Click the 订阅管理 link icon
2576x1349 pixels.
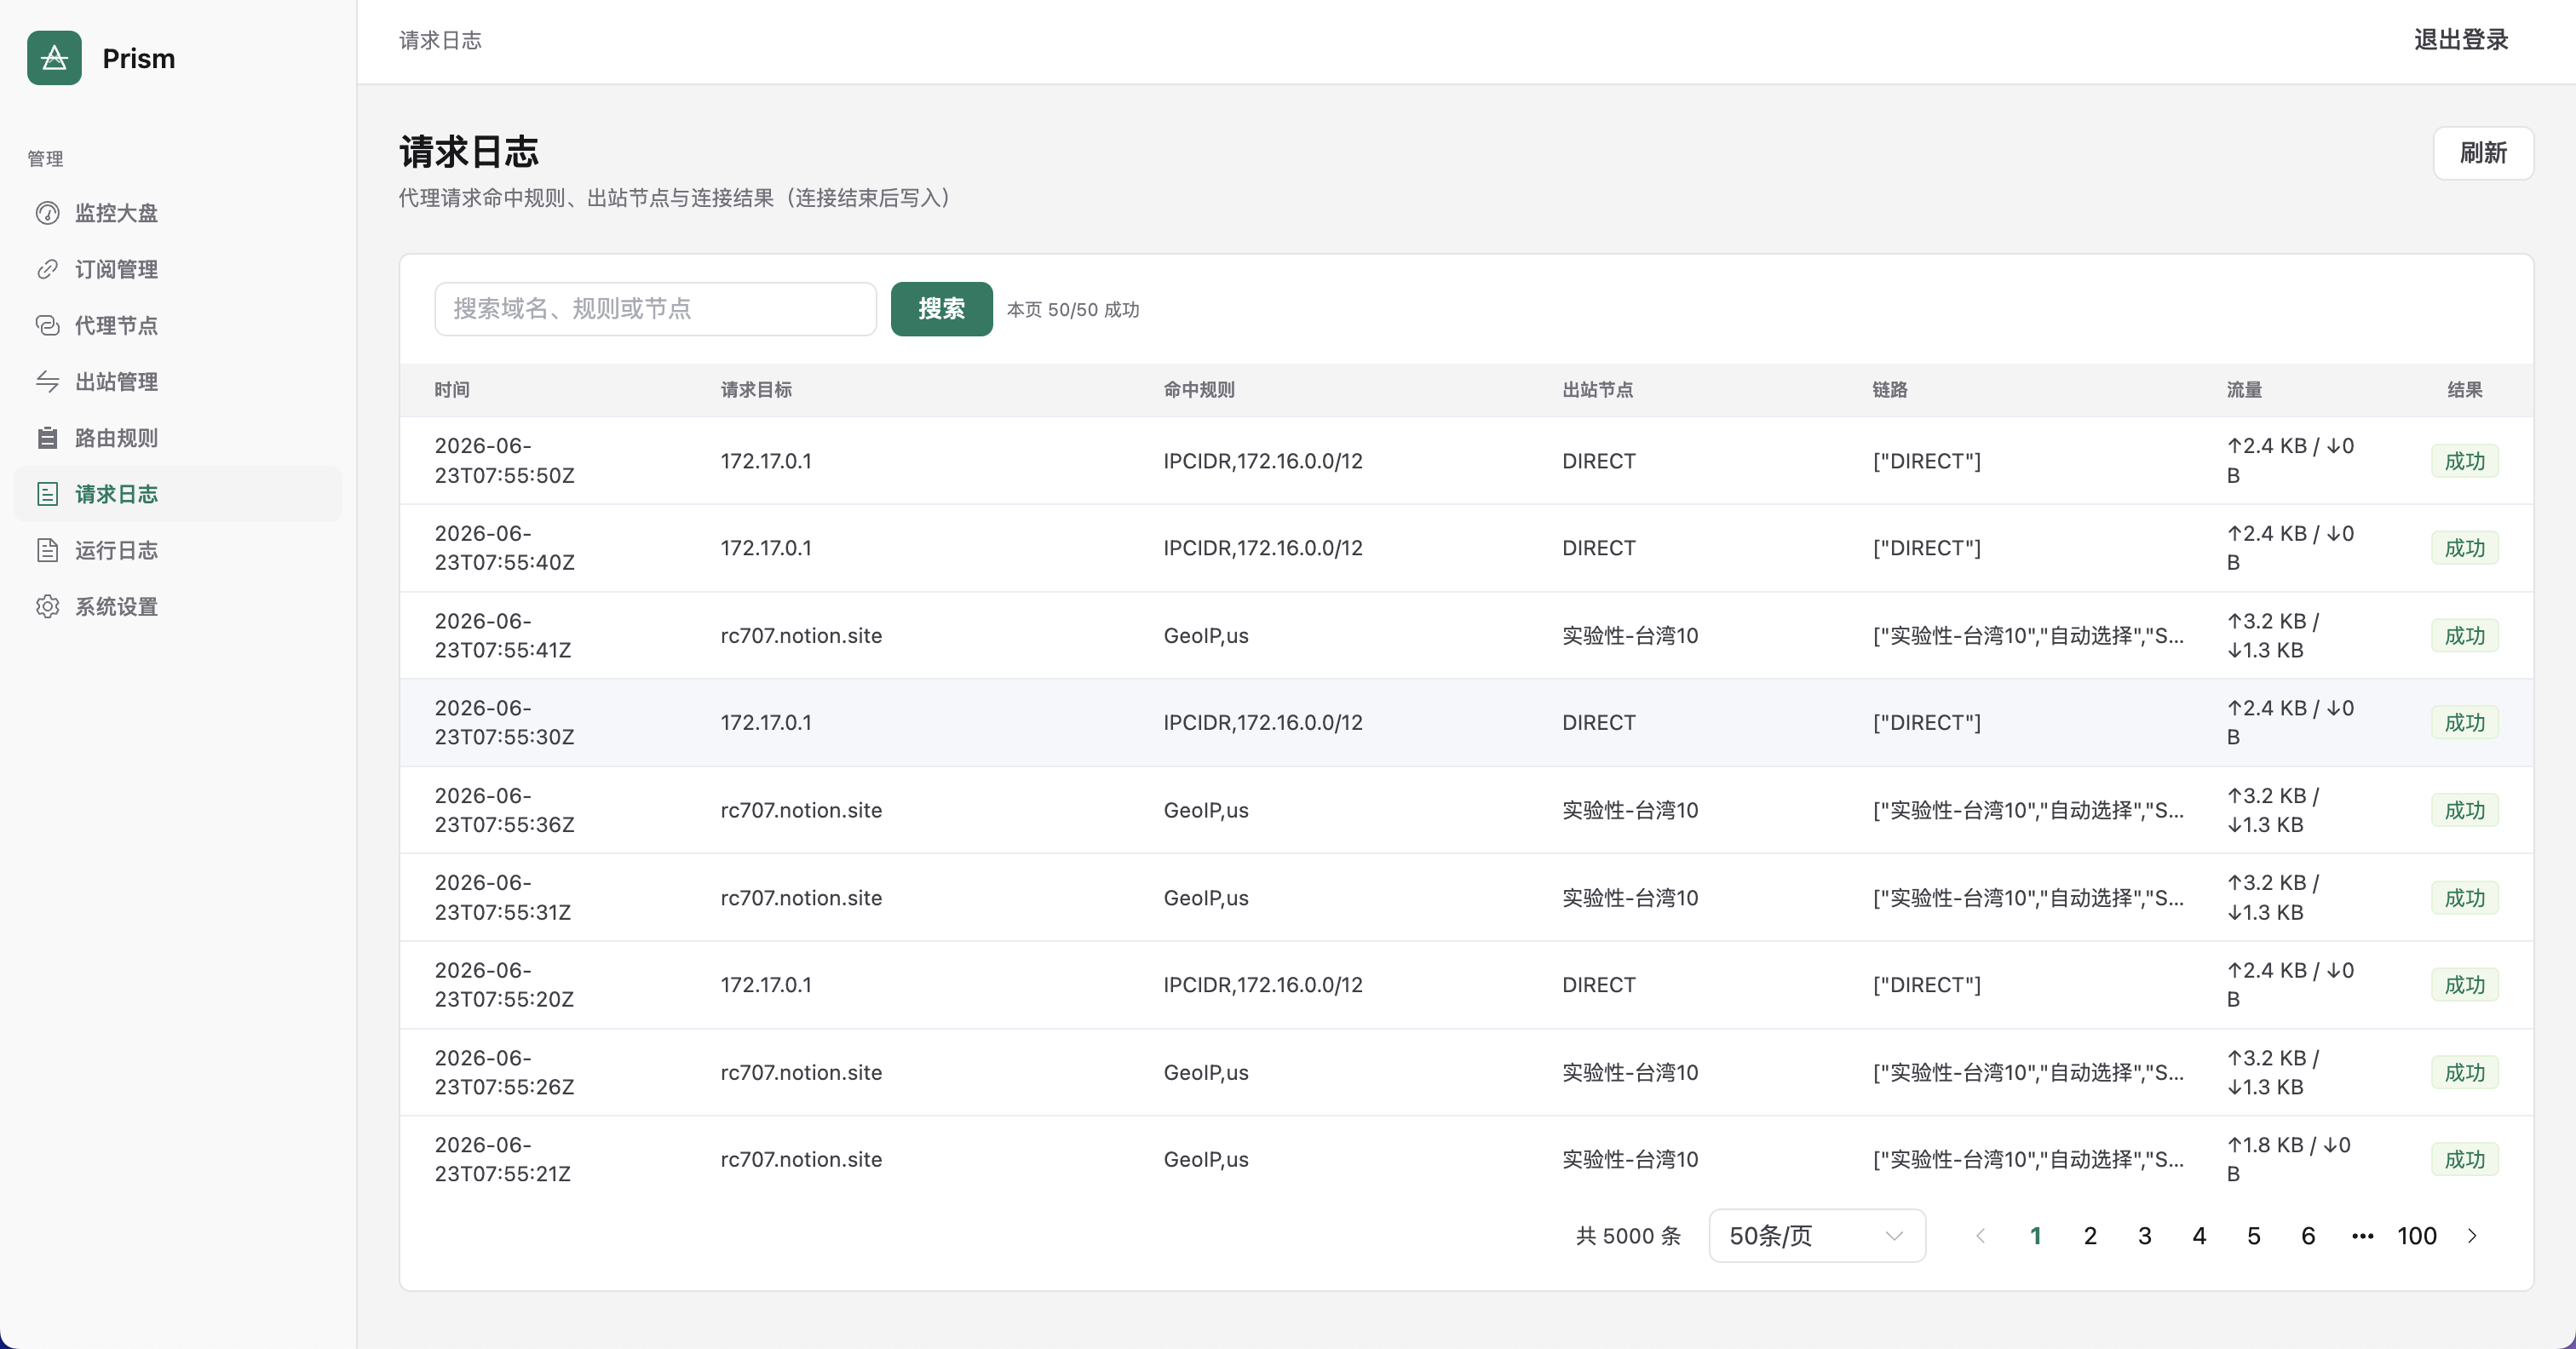(x=47, y=269)
